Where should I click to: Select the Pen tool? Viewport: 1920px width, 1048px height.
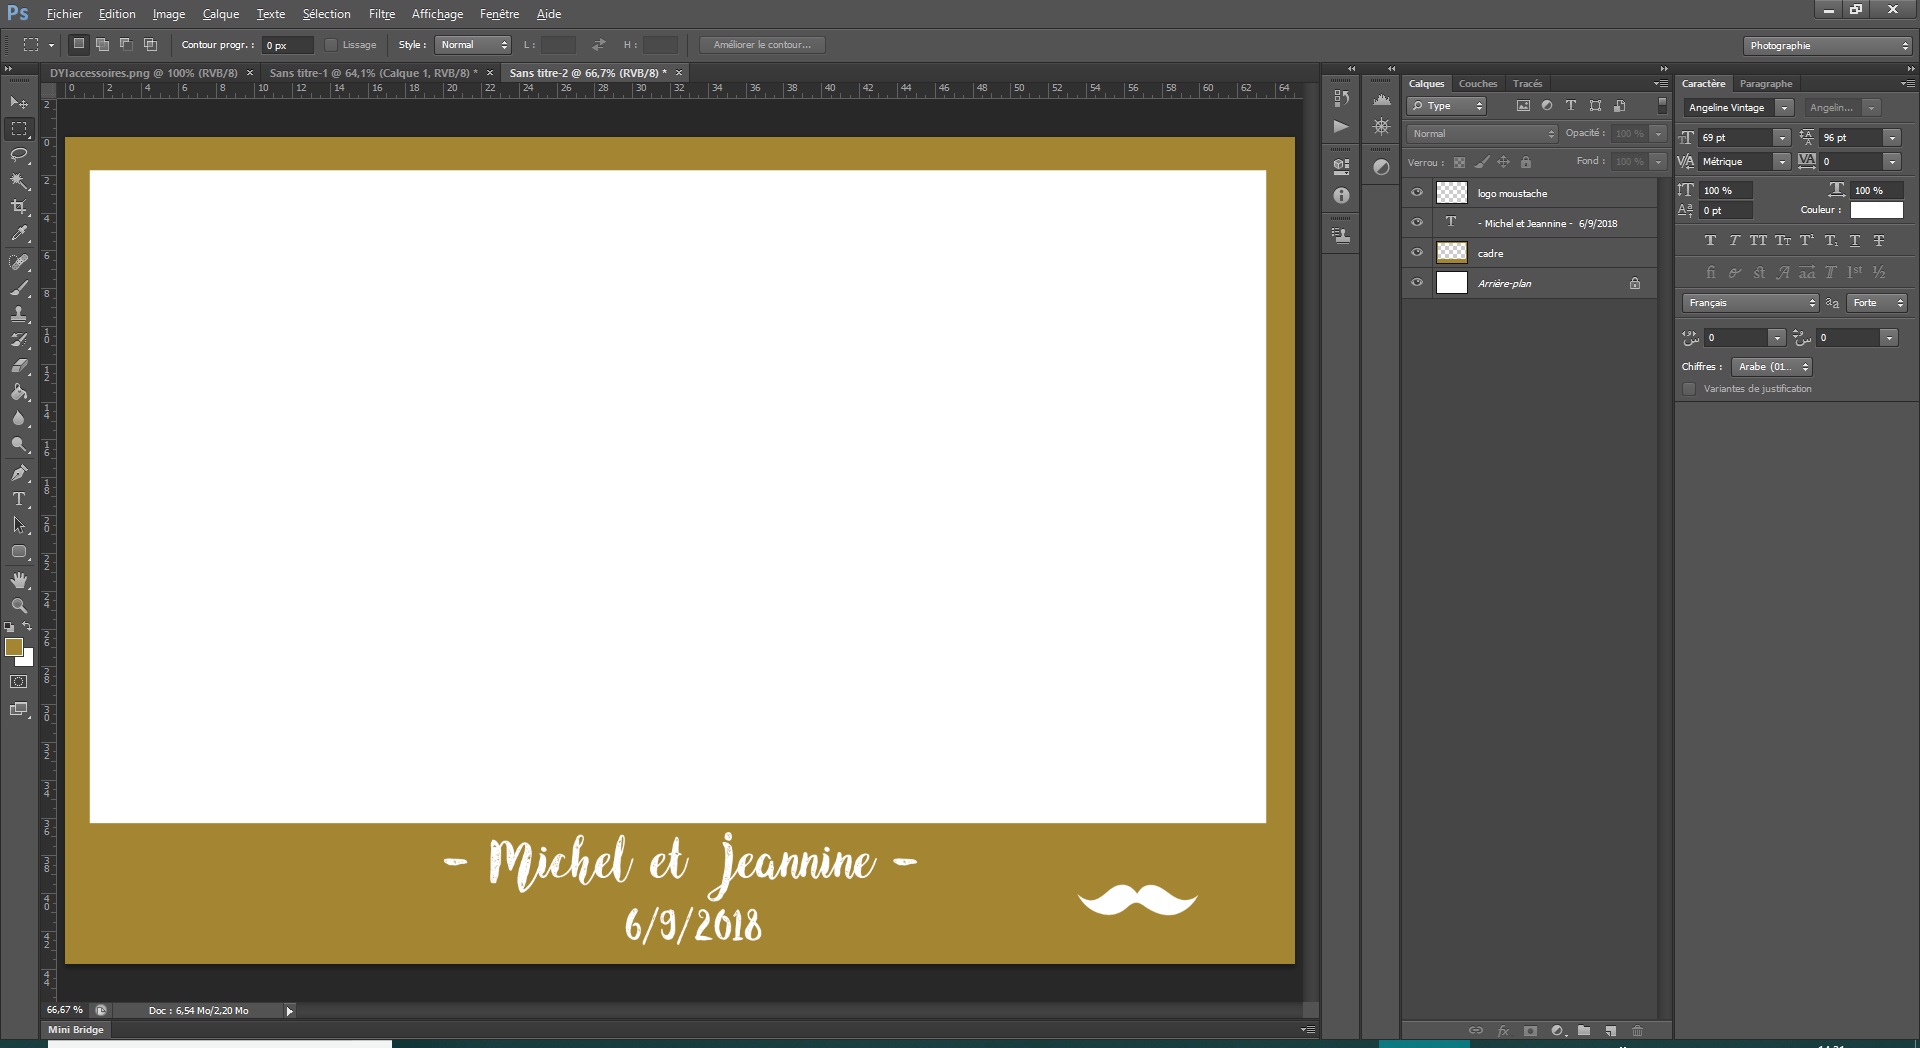(x=19, y=473)
